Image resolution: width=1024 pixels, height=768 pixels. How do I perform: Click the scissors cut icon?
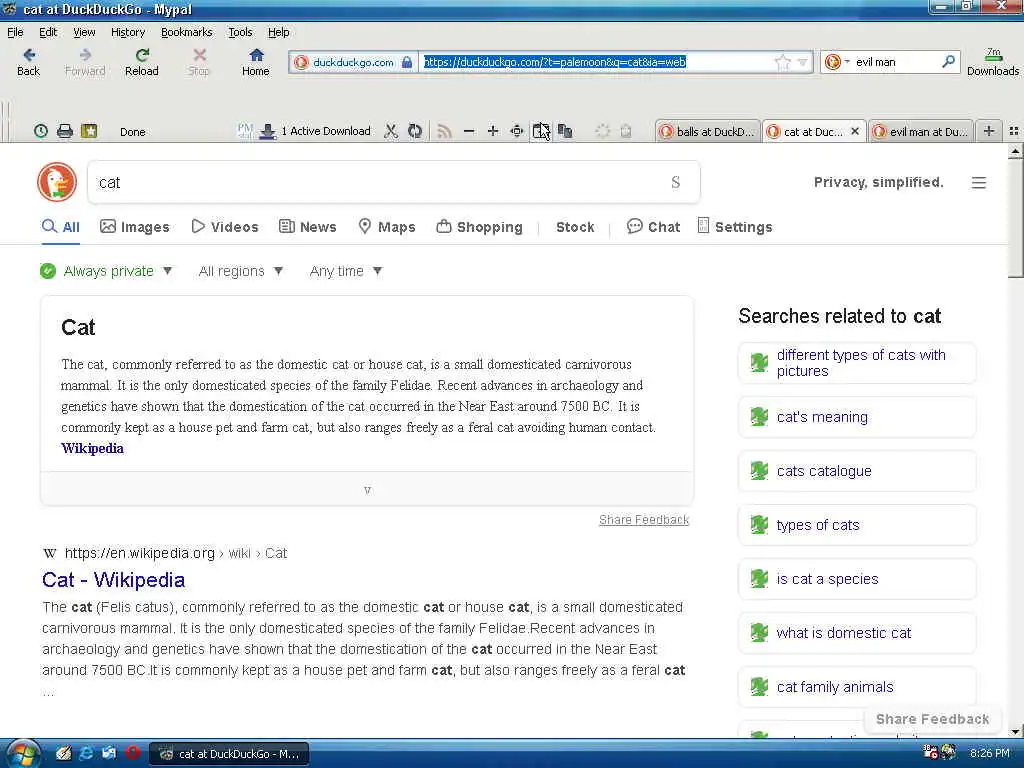(391, 131)
